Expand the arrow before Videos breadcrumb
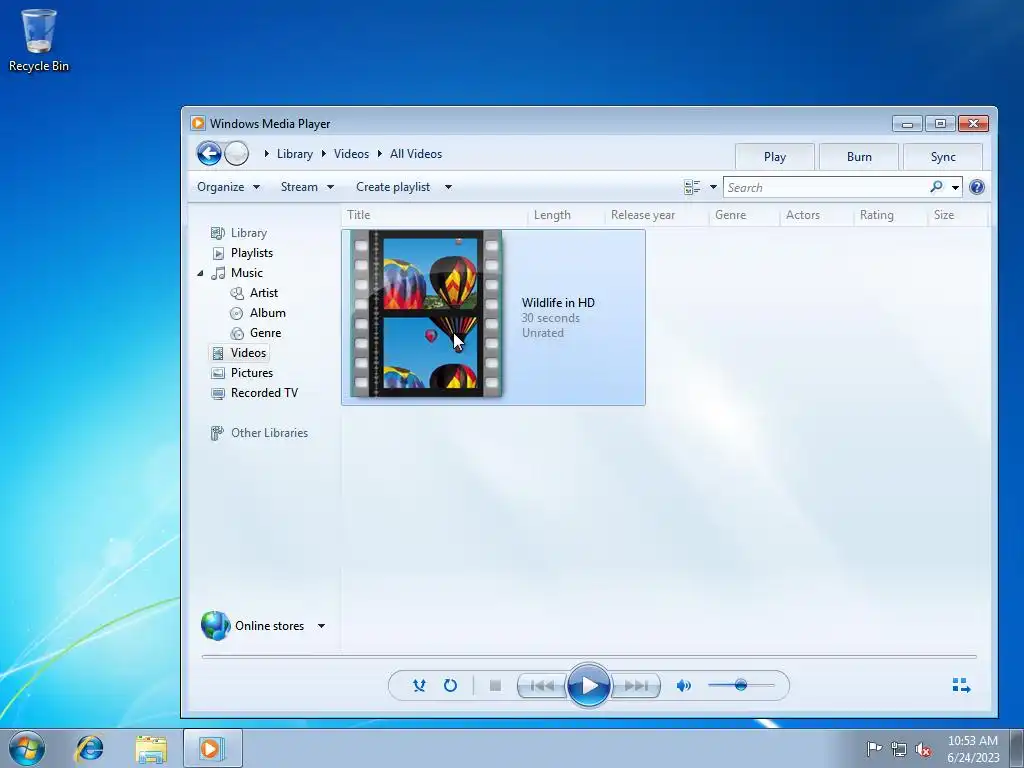The height and width of the screenshot is (768, 1024). (x=324, y=154)
